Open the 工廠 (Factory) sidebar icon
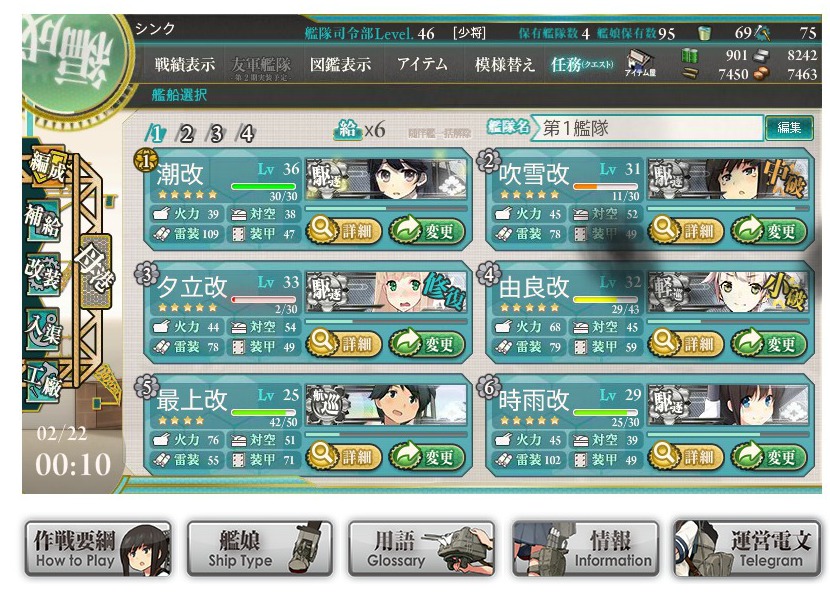The width and height of the screenshot is (830, 595). [44, 381]
